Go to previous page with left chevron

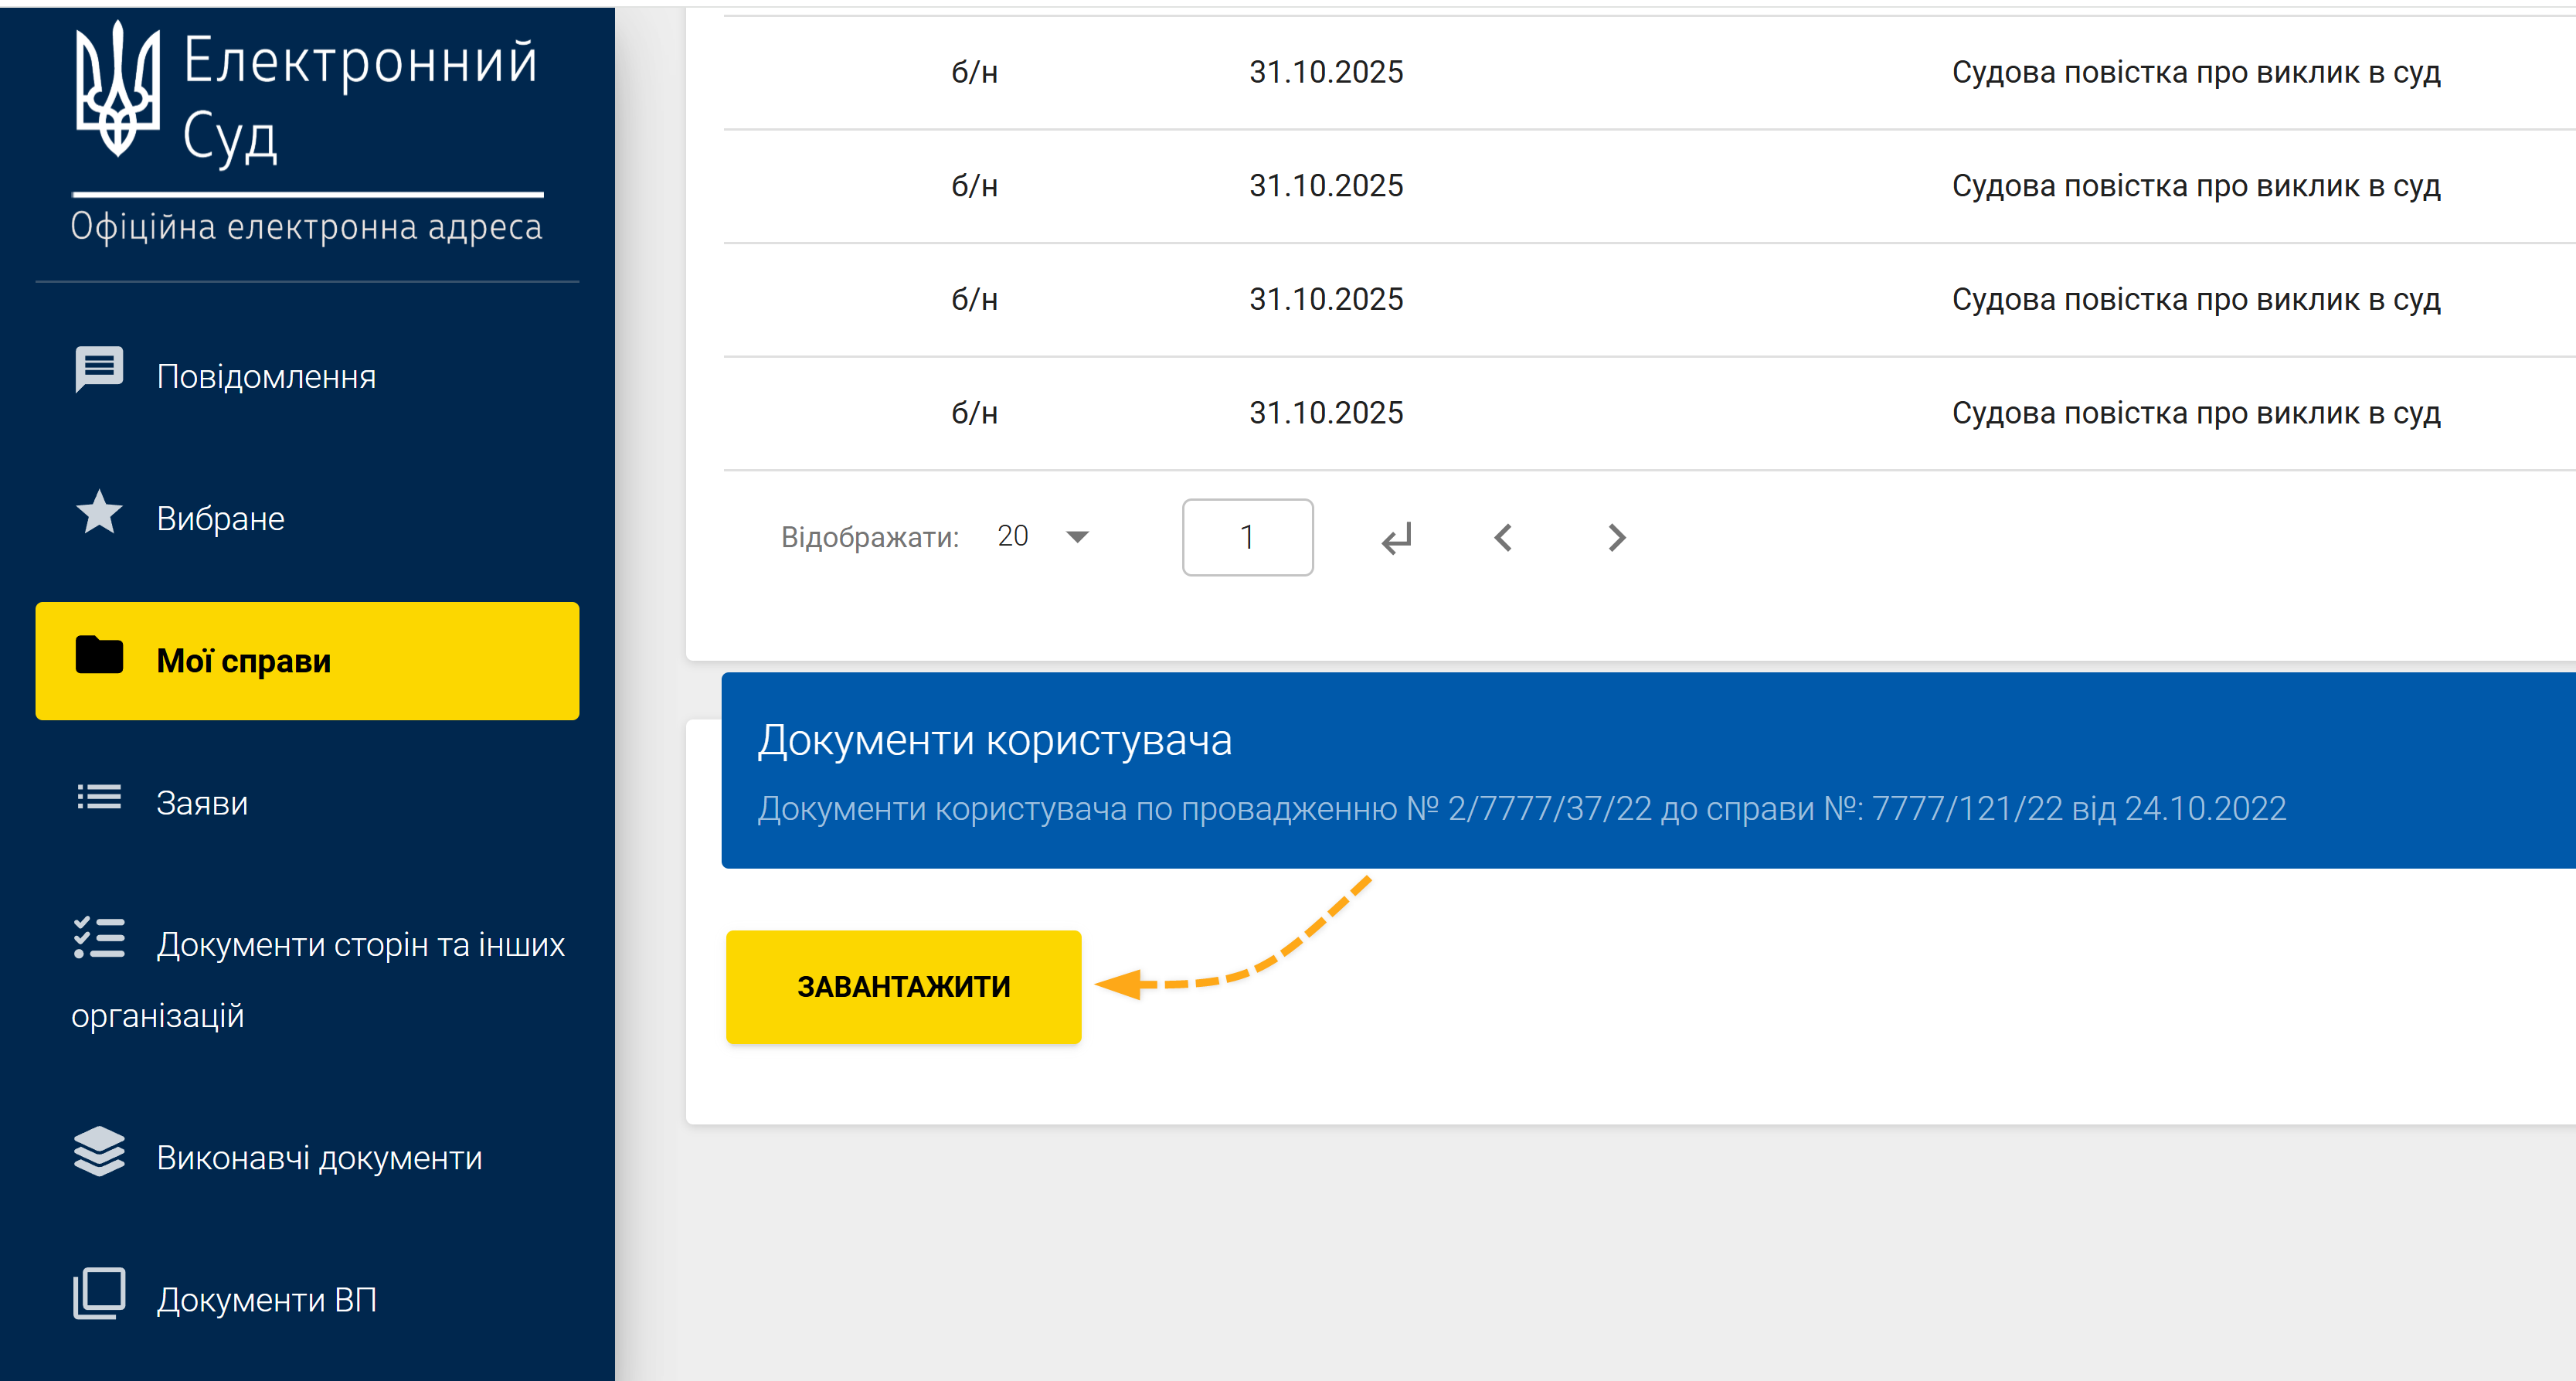coord(1502,538)
